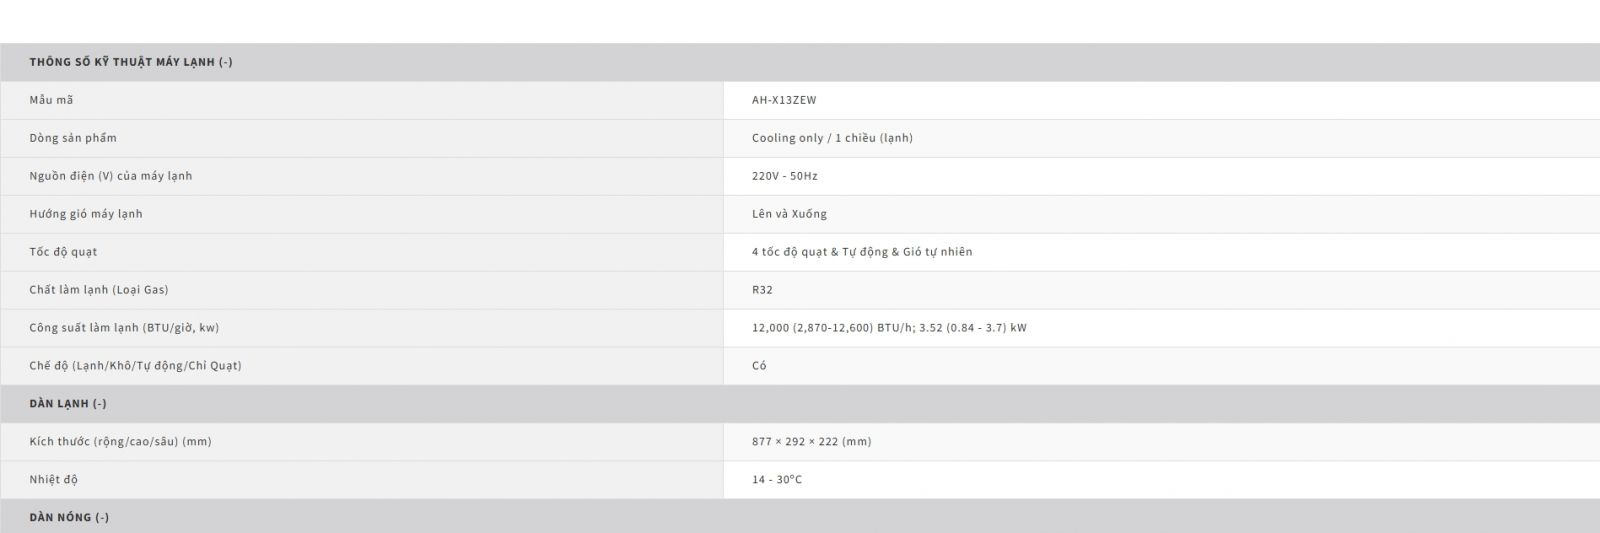Select the Dòng sản phẩm label

pyautogui.click(x=73, y=138)
